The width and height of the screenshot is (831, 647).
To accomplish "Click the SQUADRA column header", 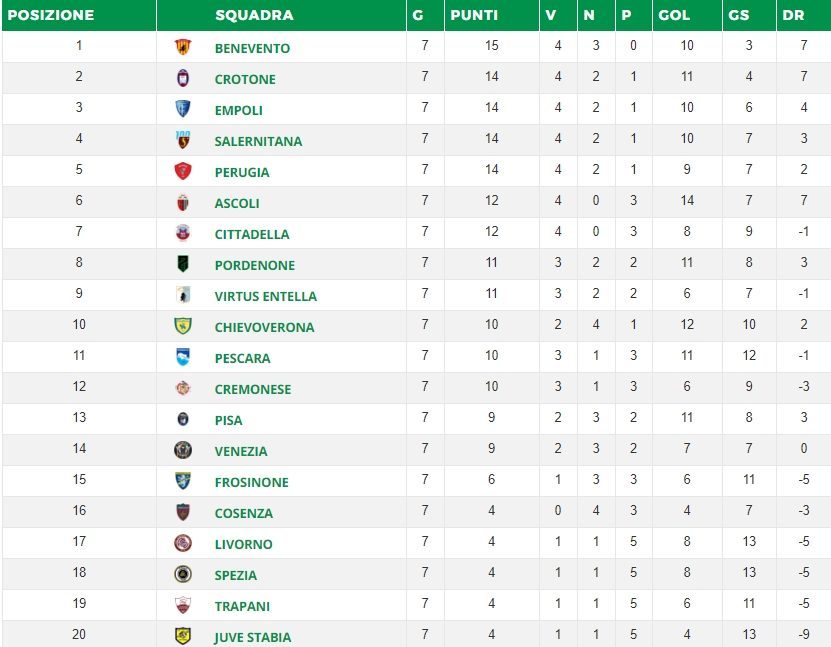I will (254, 15).
